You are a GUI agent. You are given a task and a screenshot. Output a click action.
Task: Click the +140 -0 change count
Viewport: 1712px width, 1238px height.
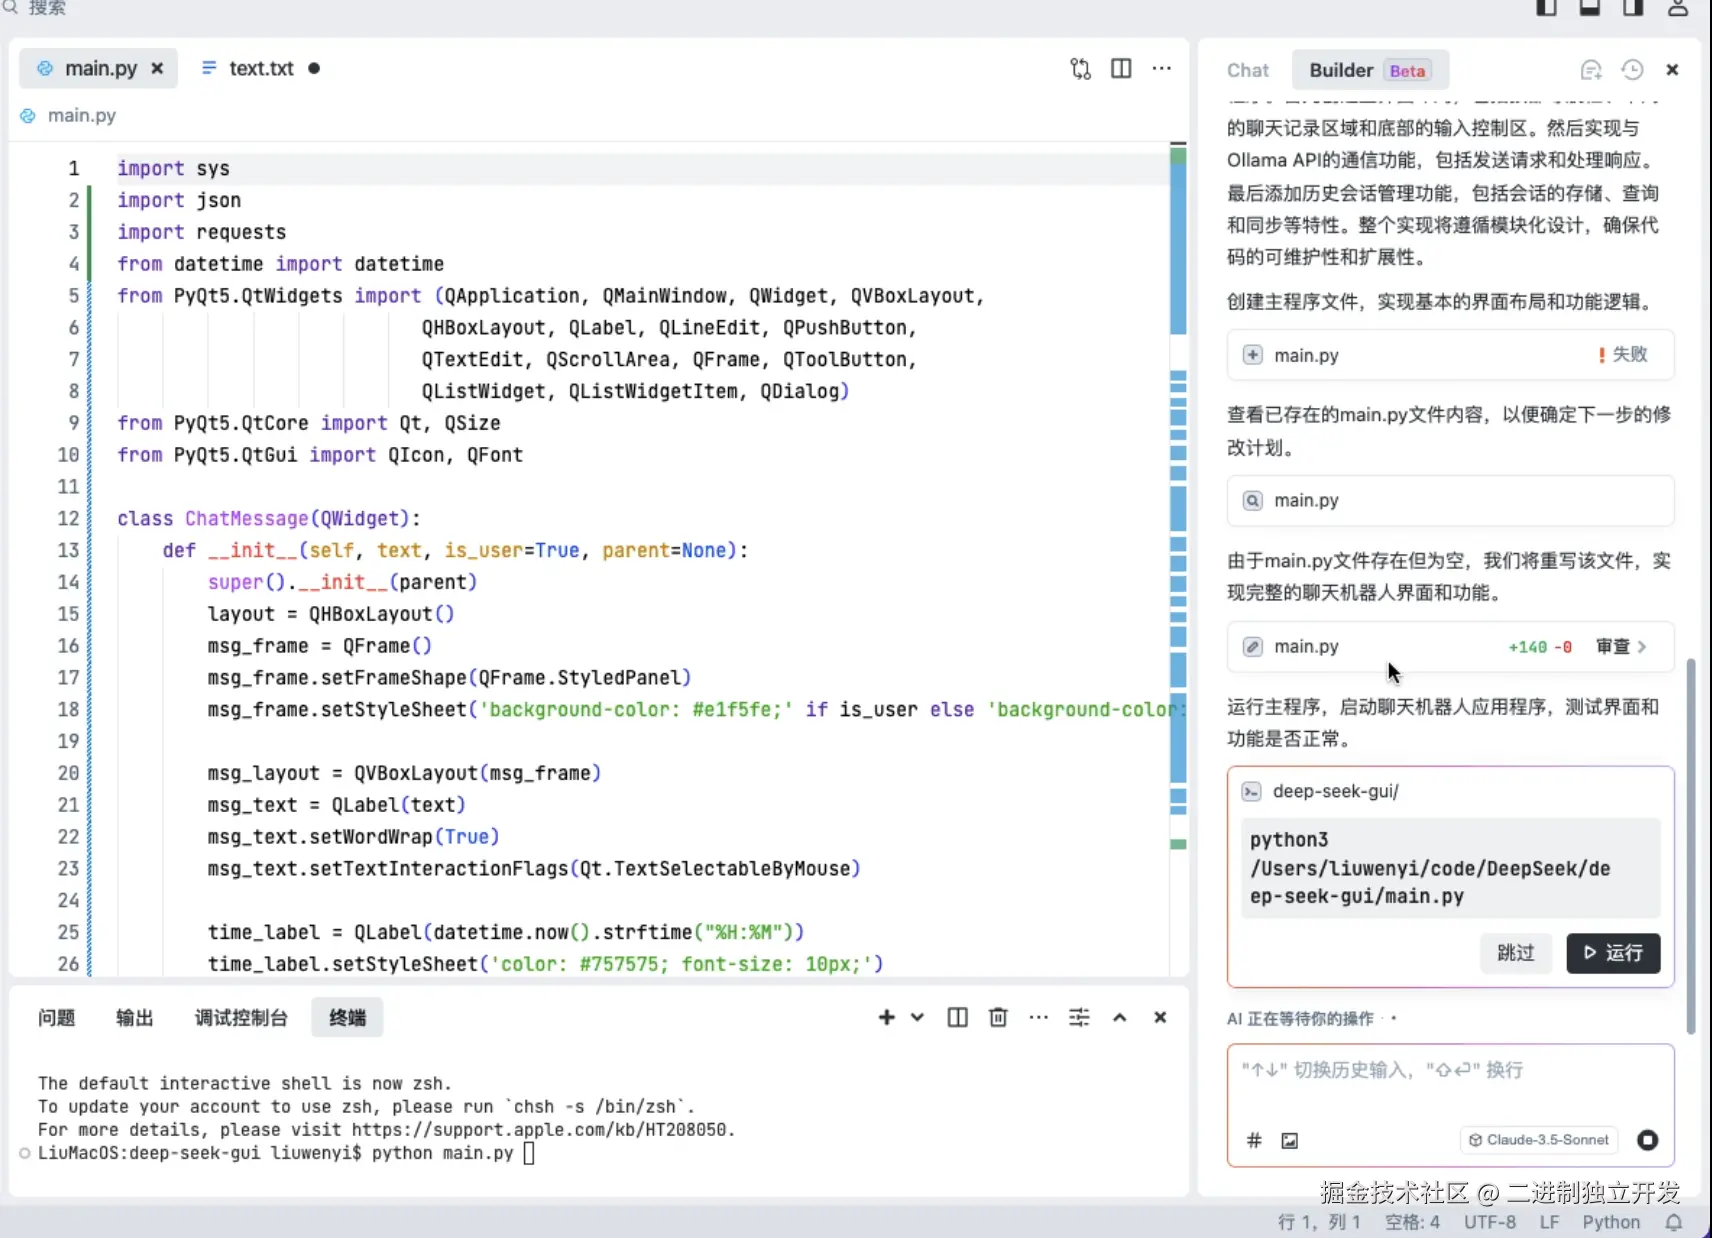click(x=1540, y=647)
